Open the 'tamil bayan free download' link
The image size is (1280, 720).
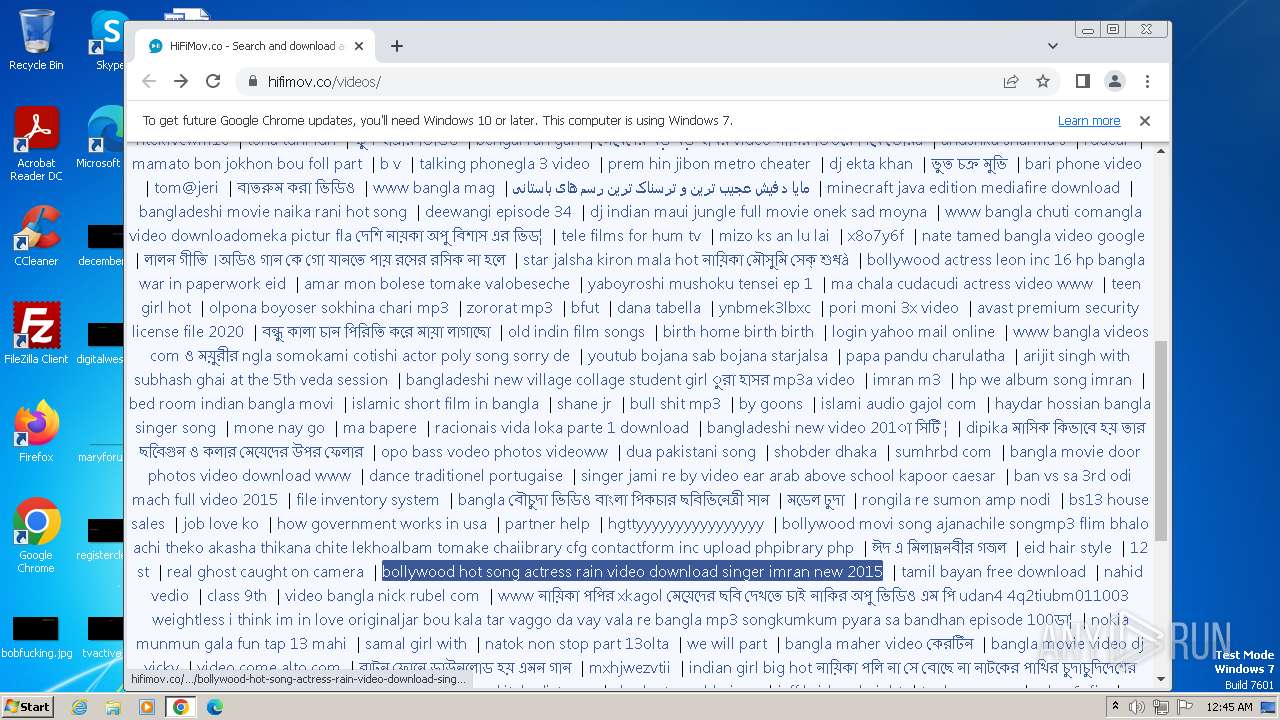tap(994, 572)
